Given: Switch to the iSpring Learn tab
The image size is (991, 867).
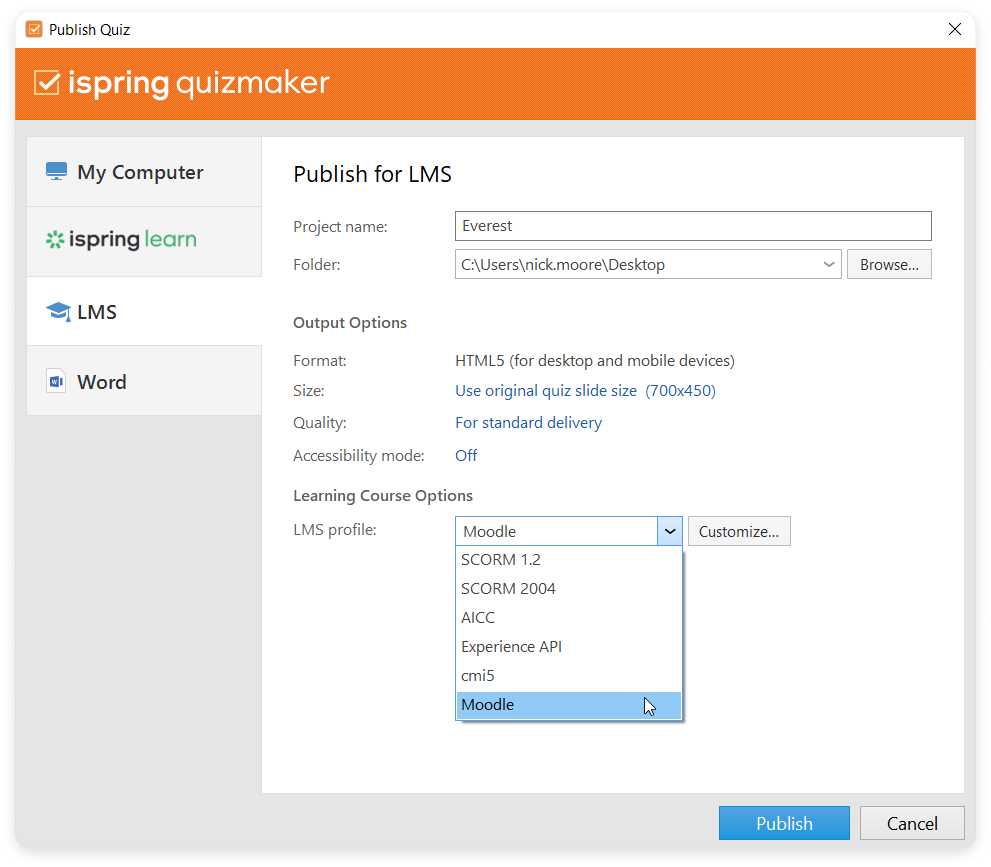Looking at the screenshot, I should (x=144, y=241).
